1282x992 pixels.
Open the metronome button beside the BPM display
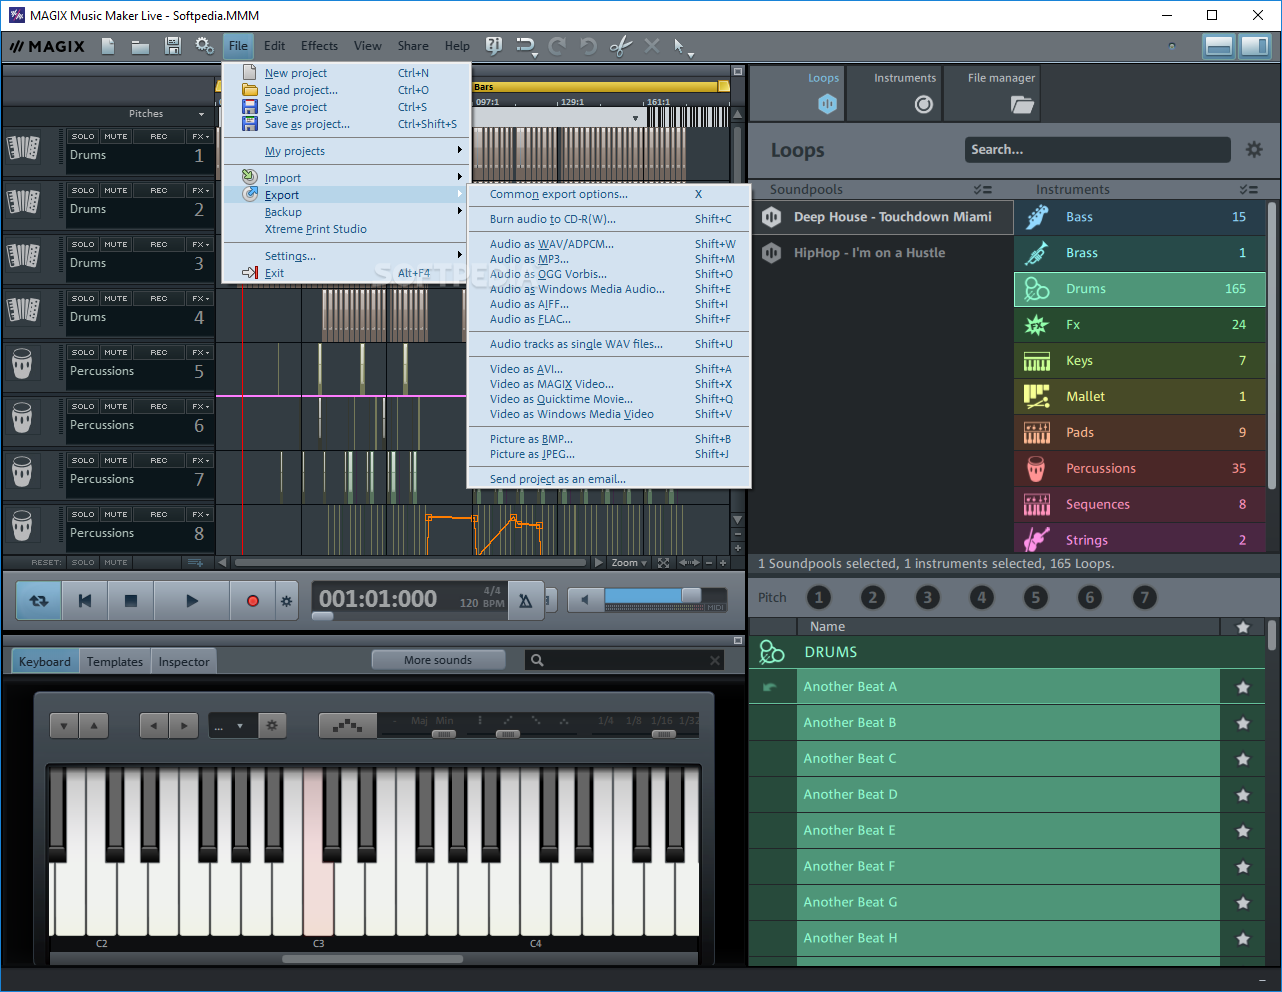[x=525, y=601]
